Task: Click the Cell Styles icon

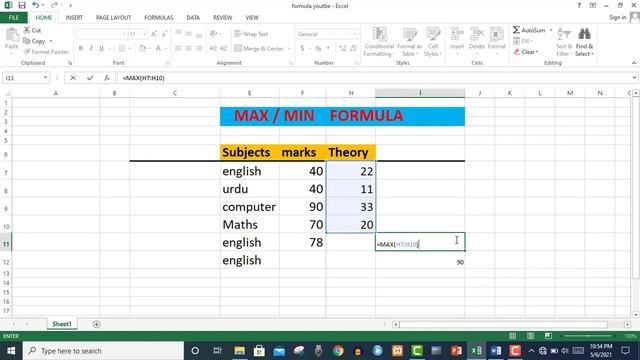Action: pos(433,34)
